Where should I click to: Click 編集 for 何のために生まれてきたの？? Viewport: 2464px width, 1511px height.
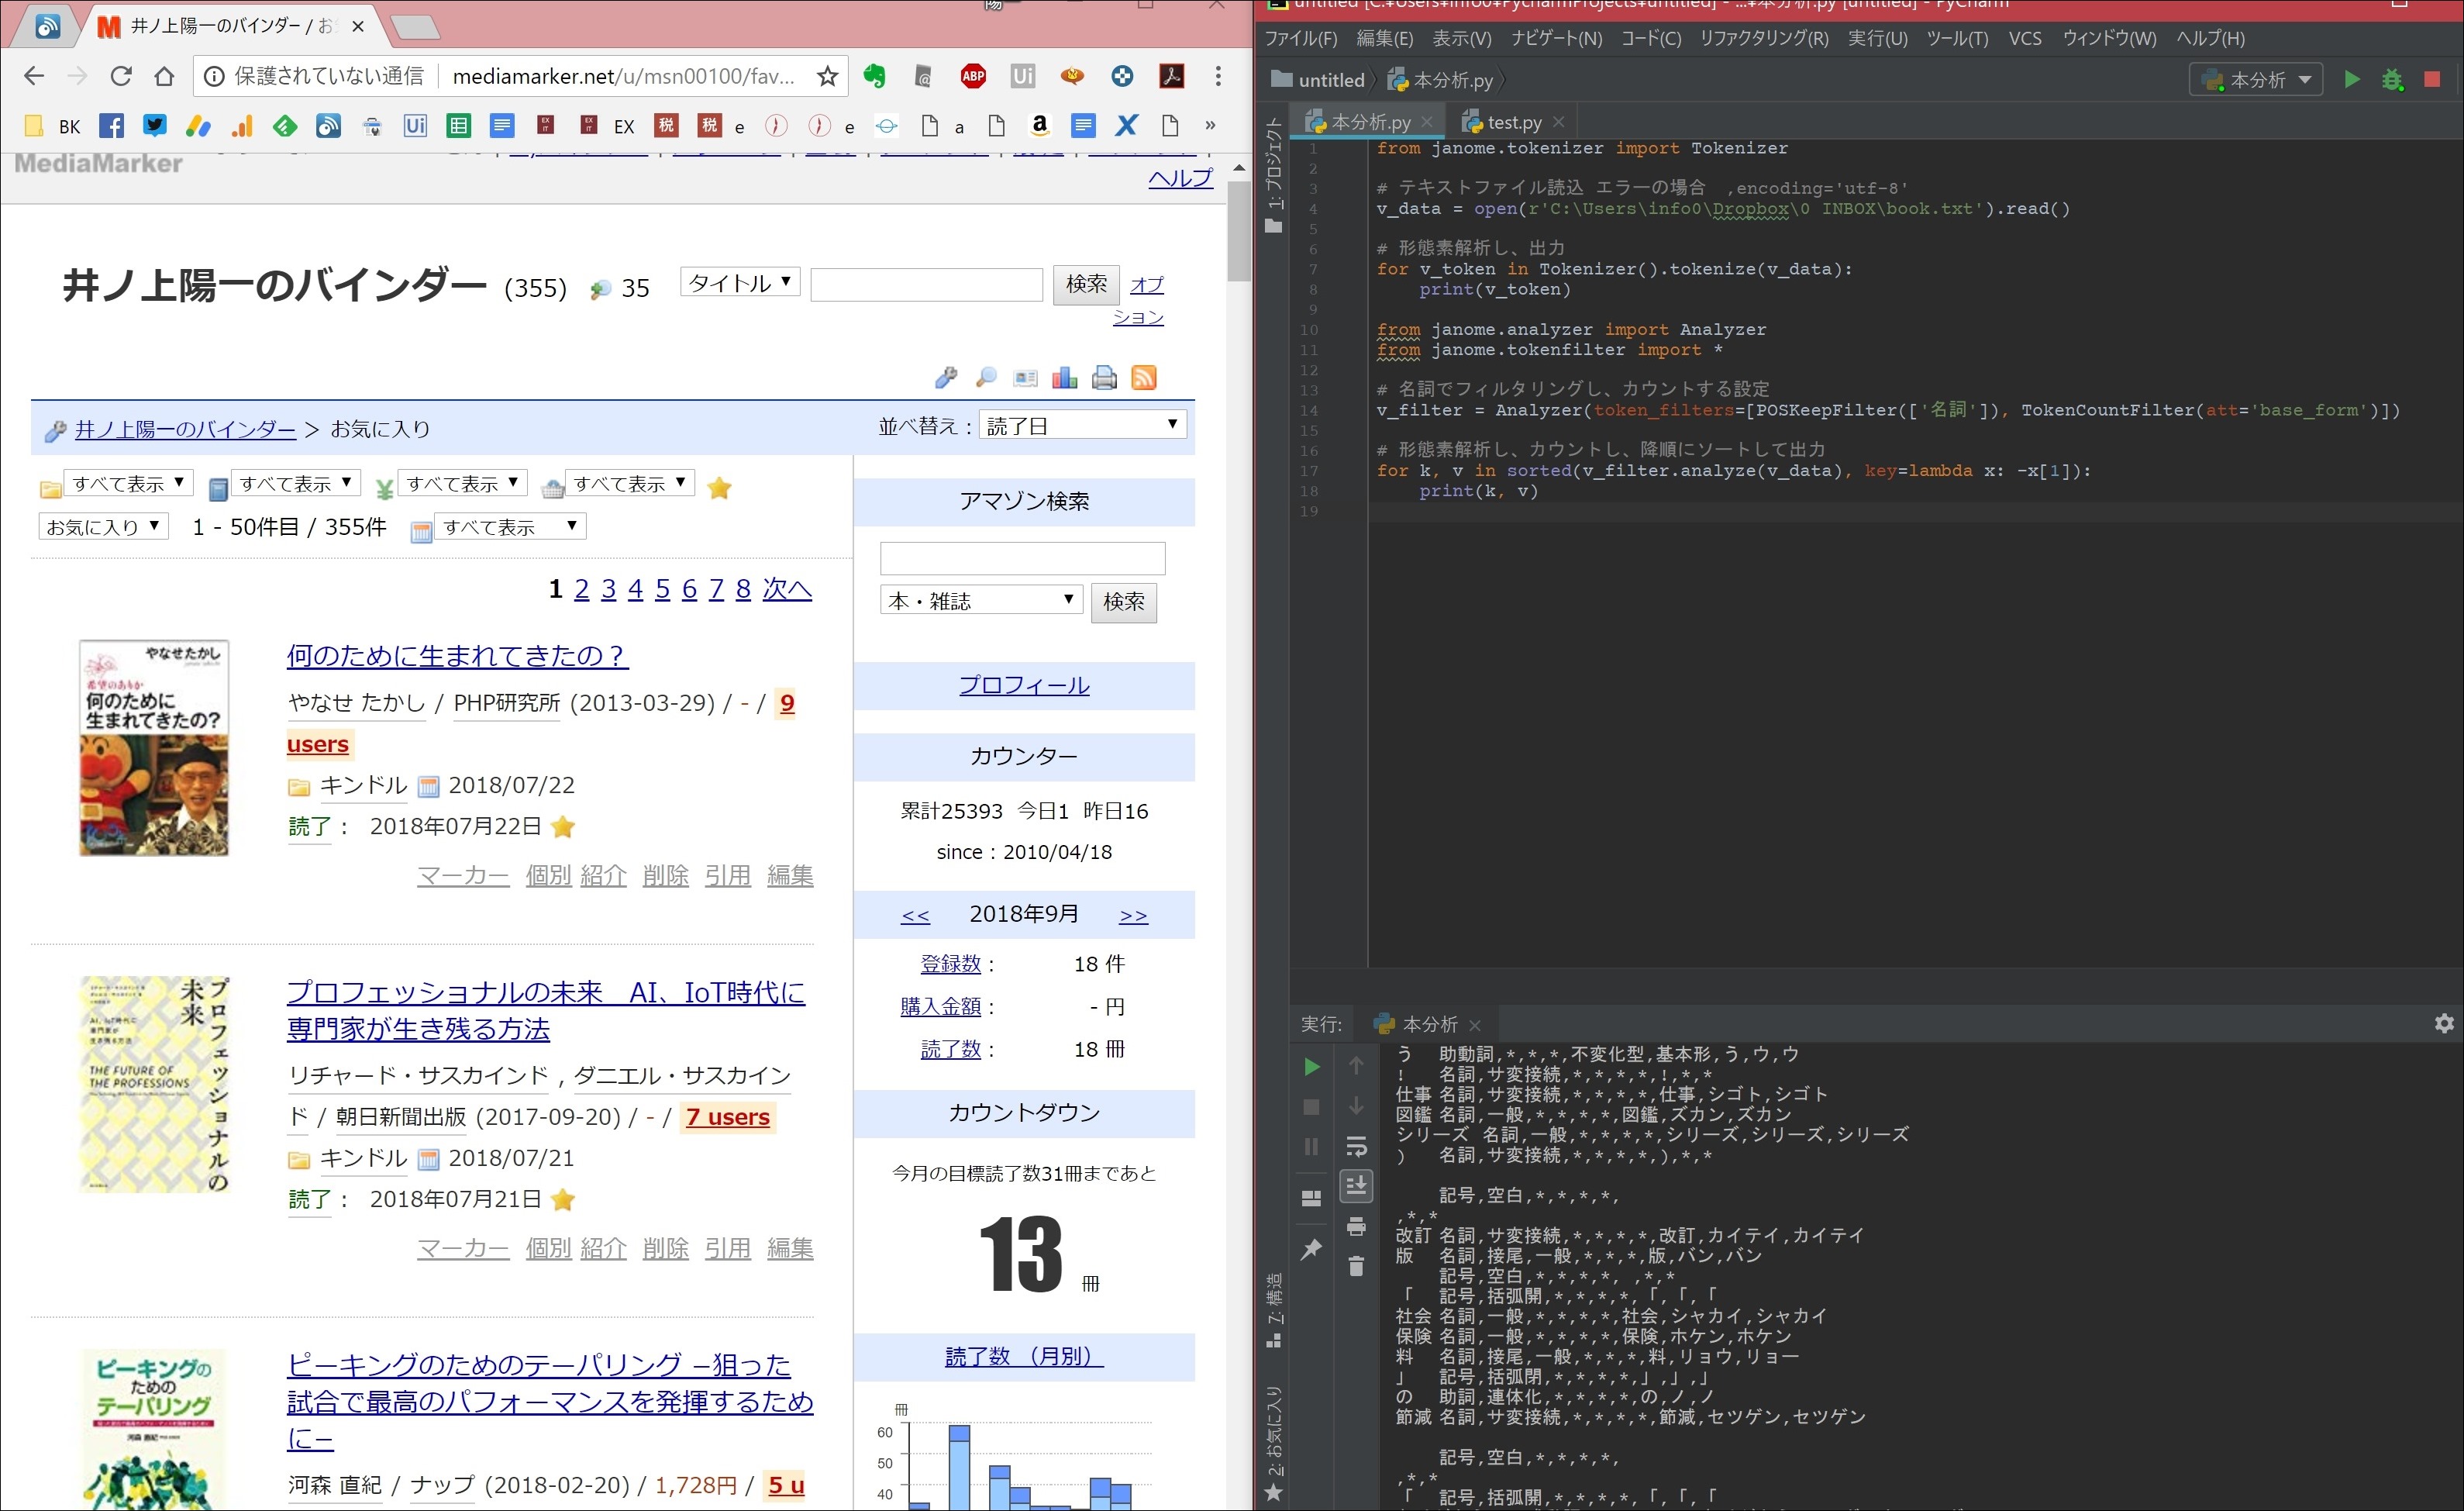click(790, 875)
